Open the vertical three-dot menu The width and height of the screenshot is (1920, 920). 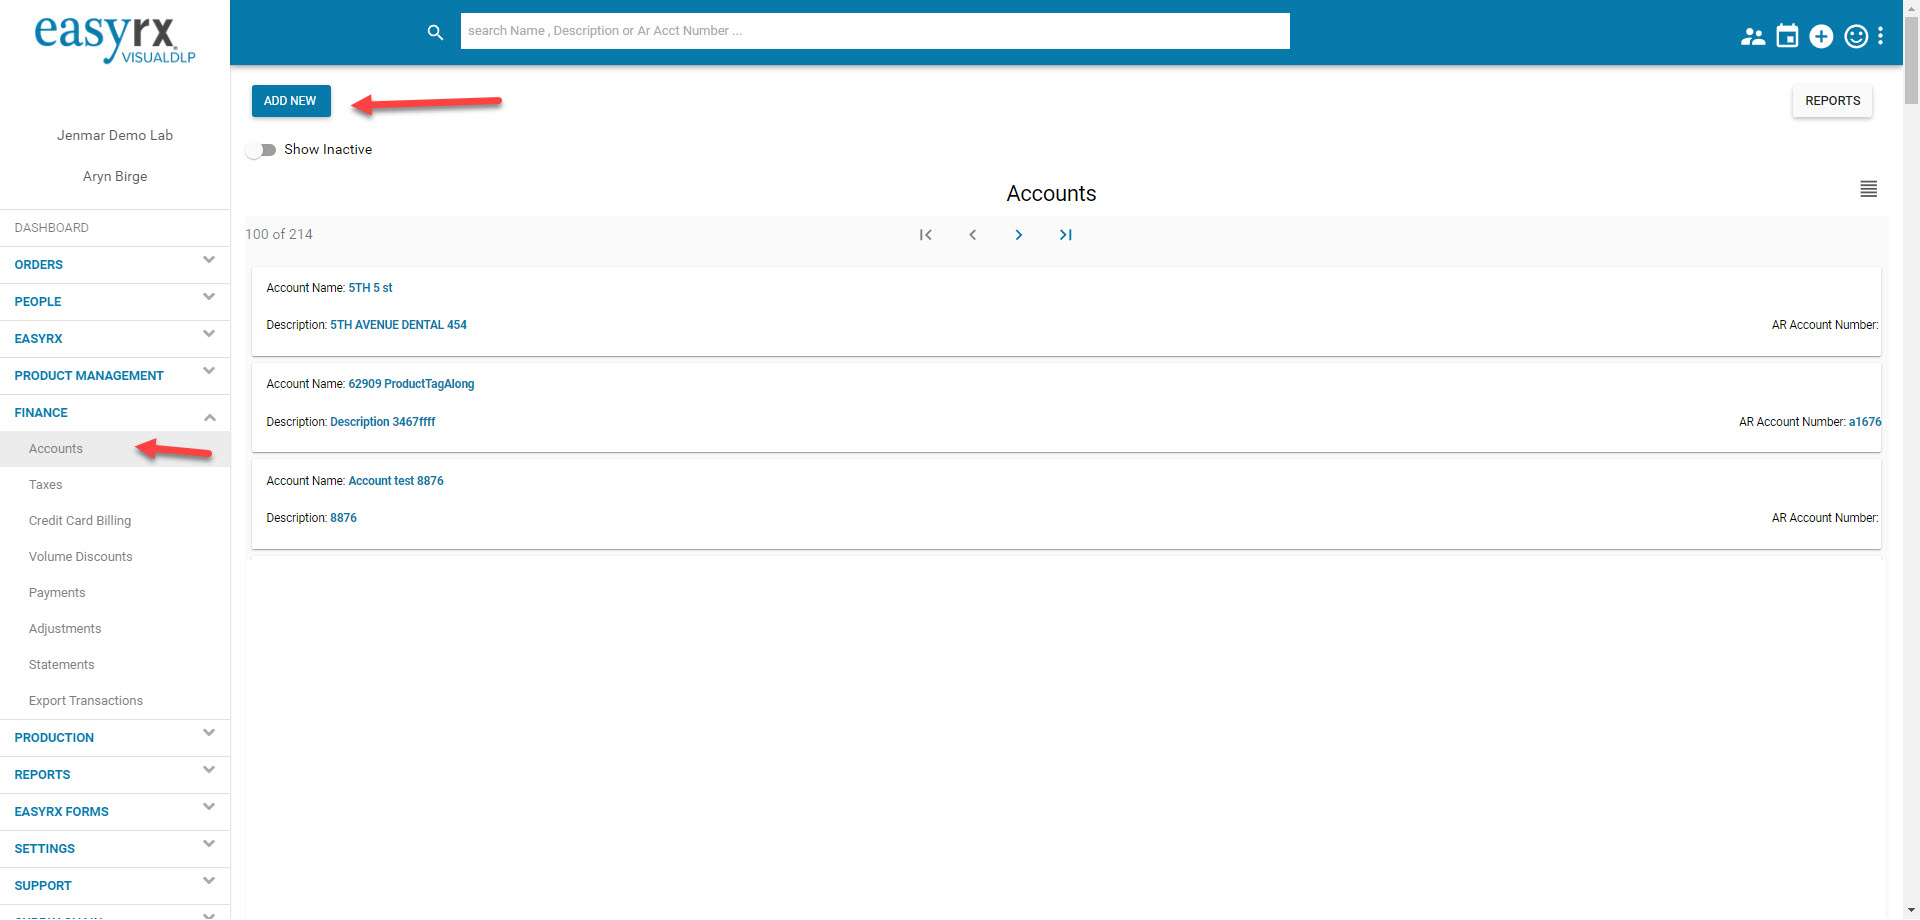click(x=1881, y=36)
